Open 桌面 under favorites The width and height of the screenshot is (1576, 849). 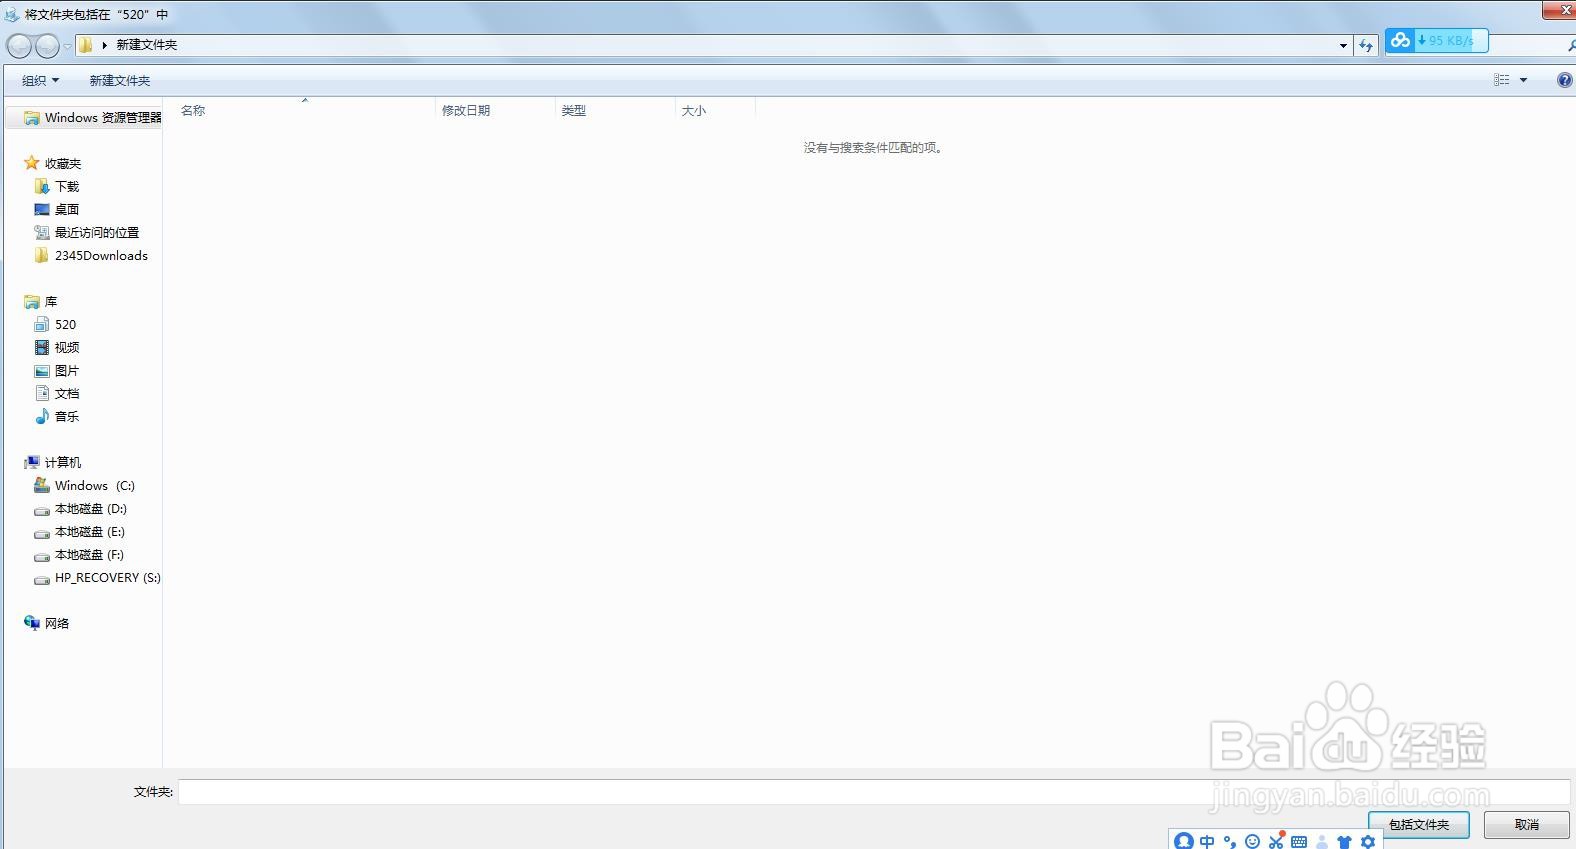67,209
